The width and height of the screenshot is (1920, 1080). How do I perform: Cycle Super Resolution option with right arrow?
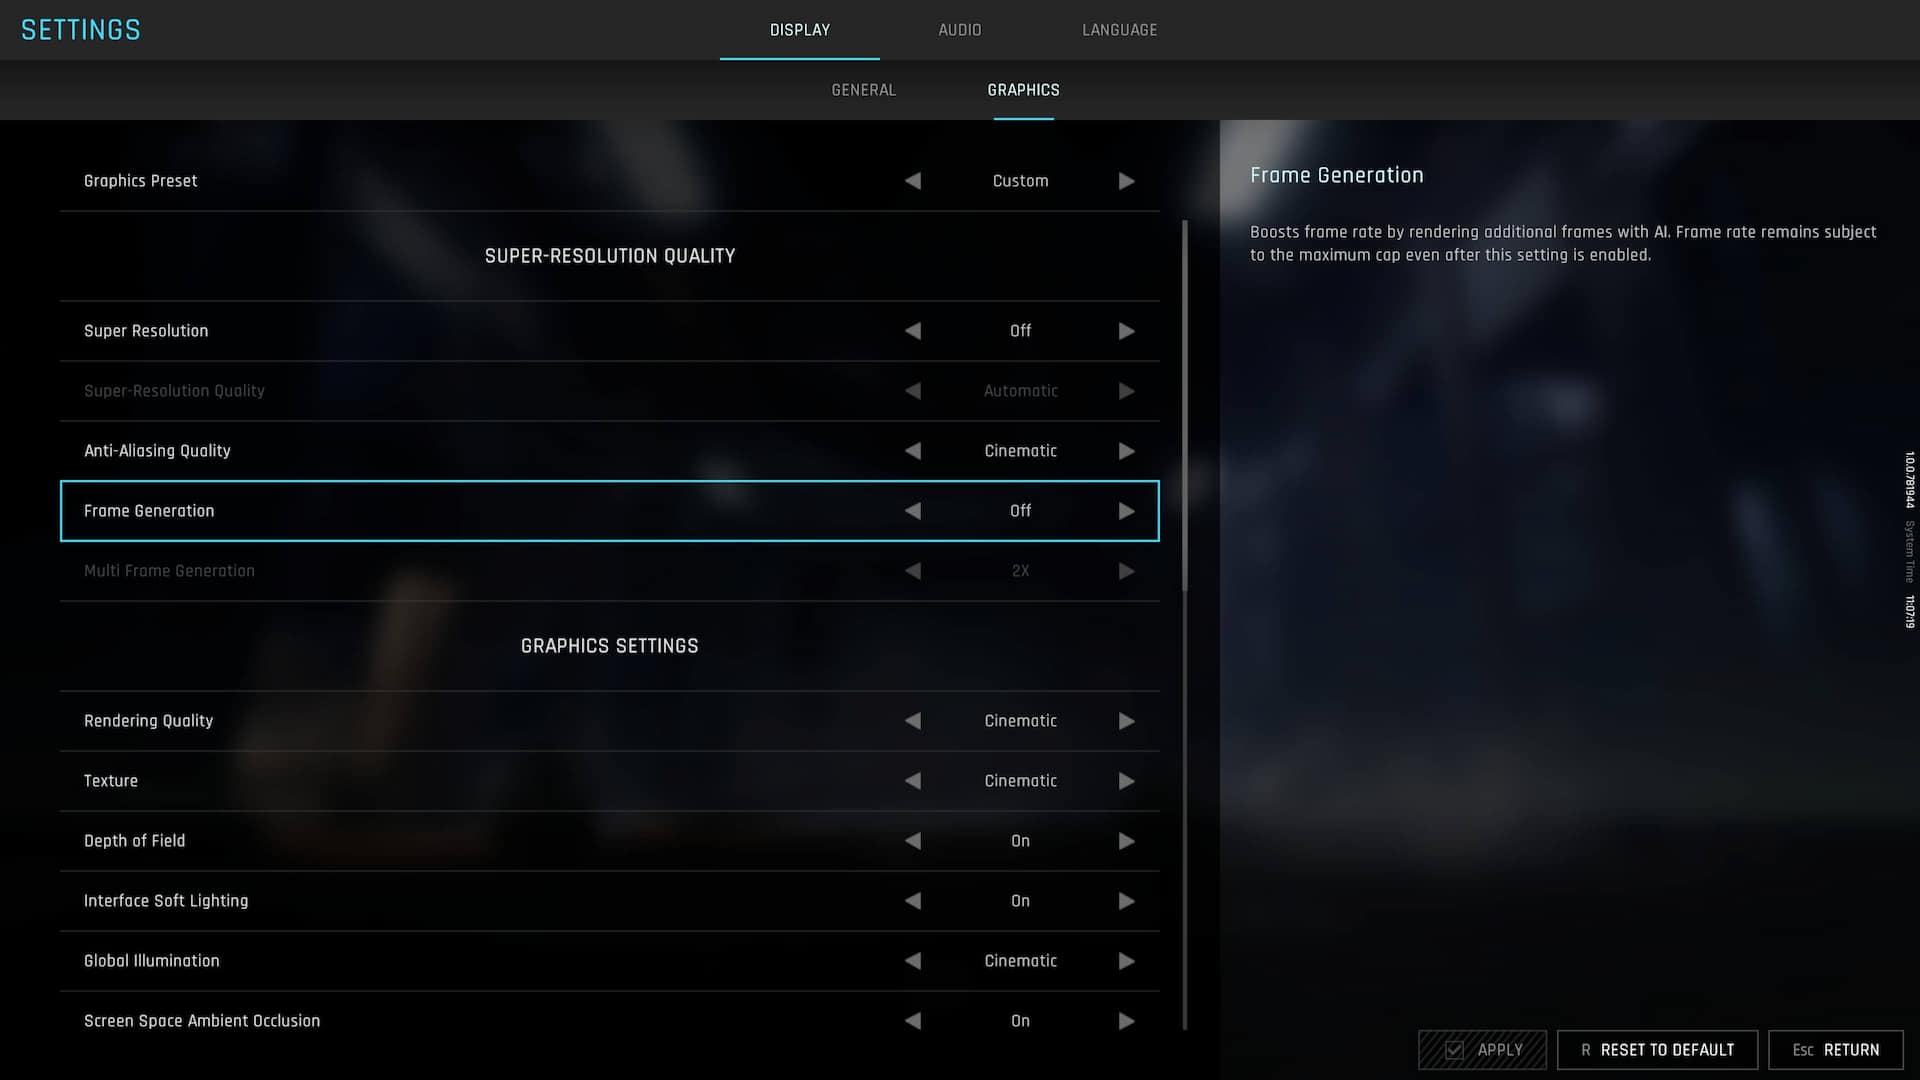pyautogui.click(x=1126, y=331)
